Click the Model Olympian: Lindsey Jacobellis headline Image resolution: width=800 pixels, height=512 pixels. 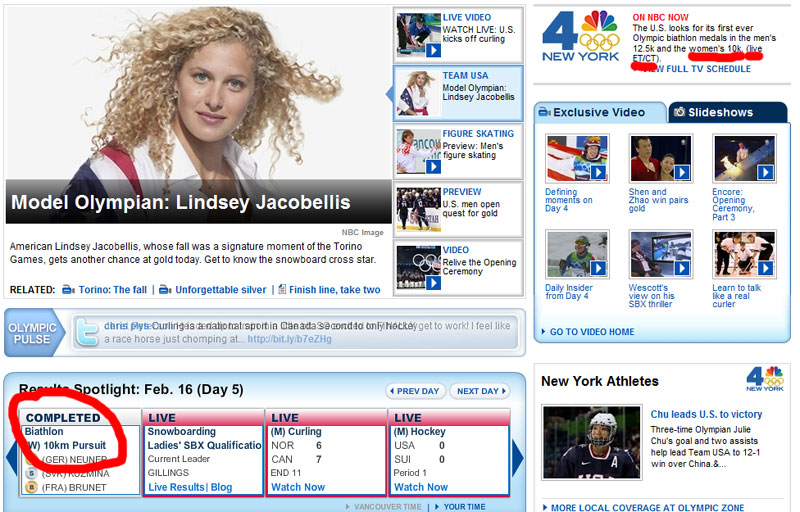[181, 202]
